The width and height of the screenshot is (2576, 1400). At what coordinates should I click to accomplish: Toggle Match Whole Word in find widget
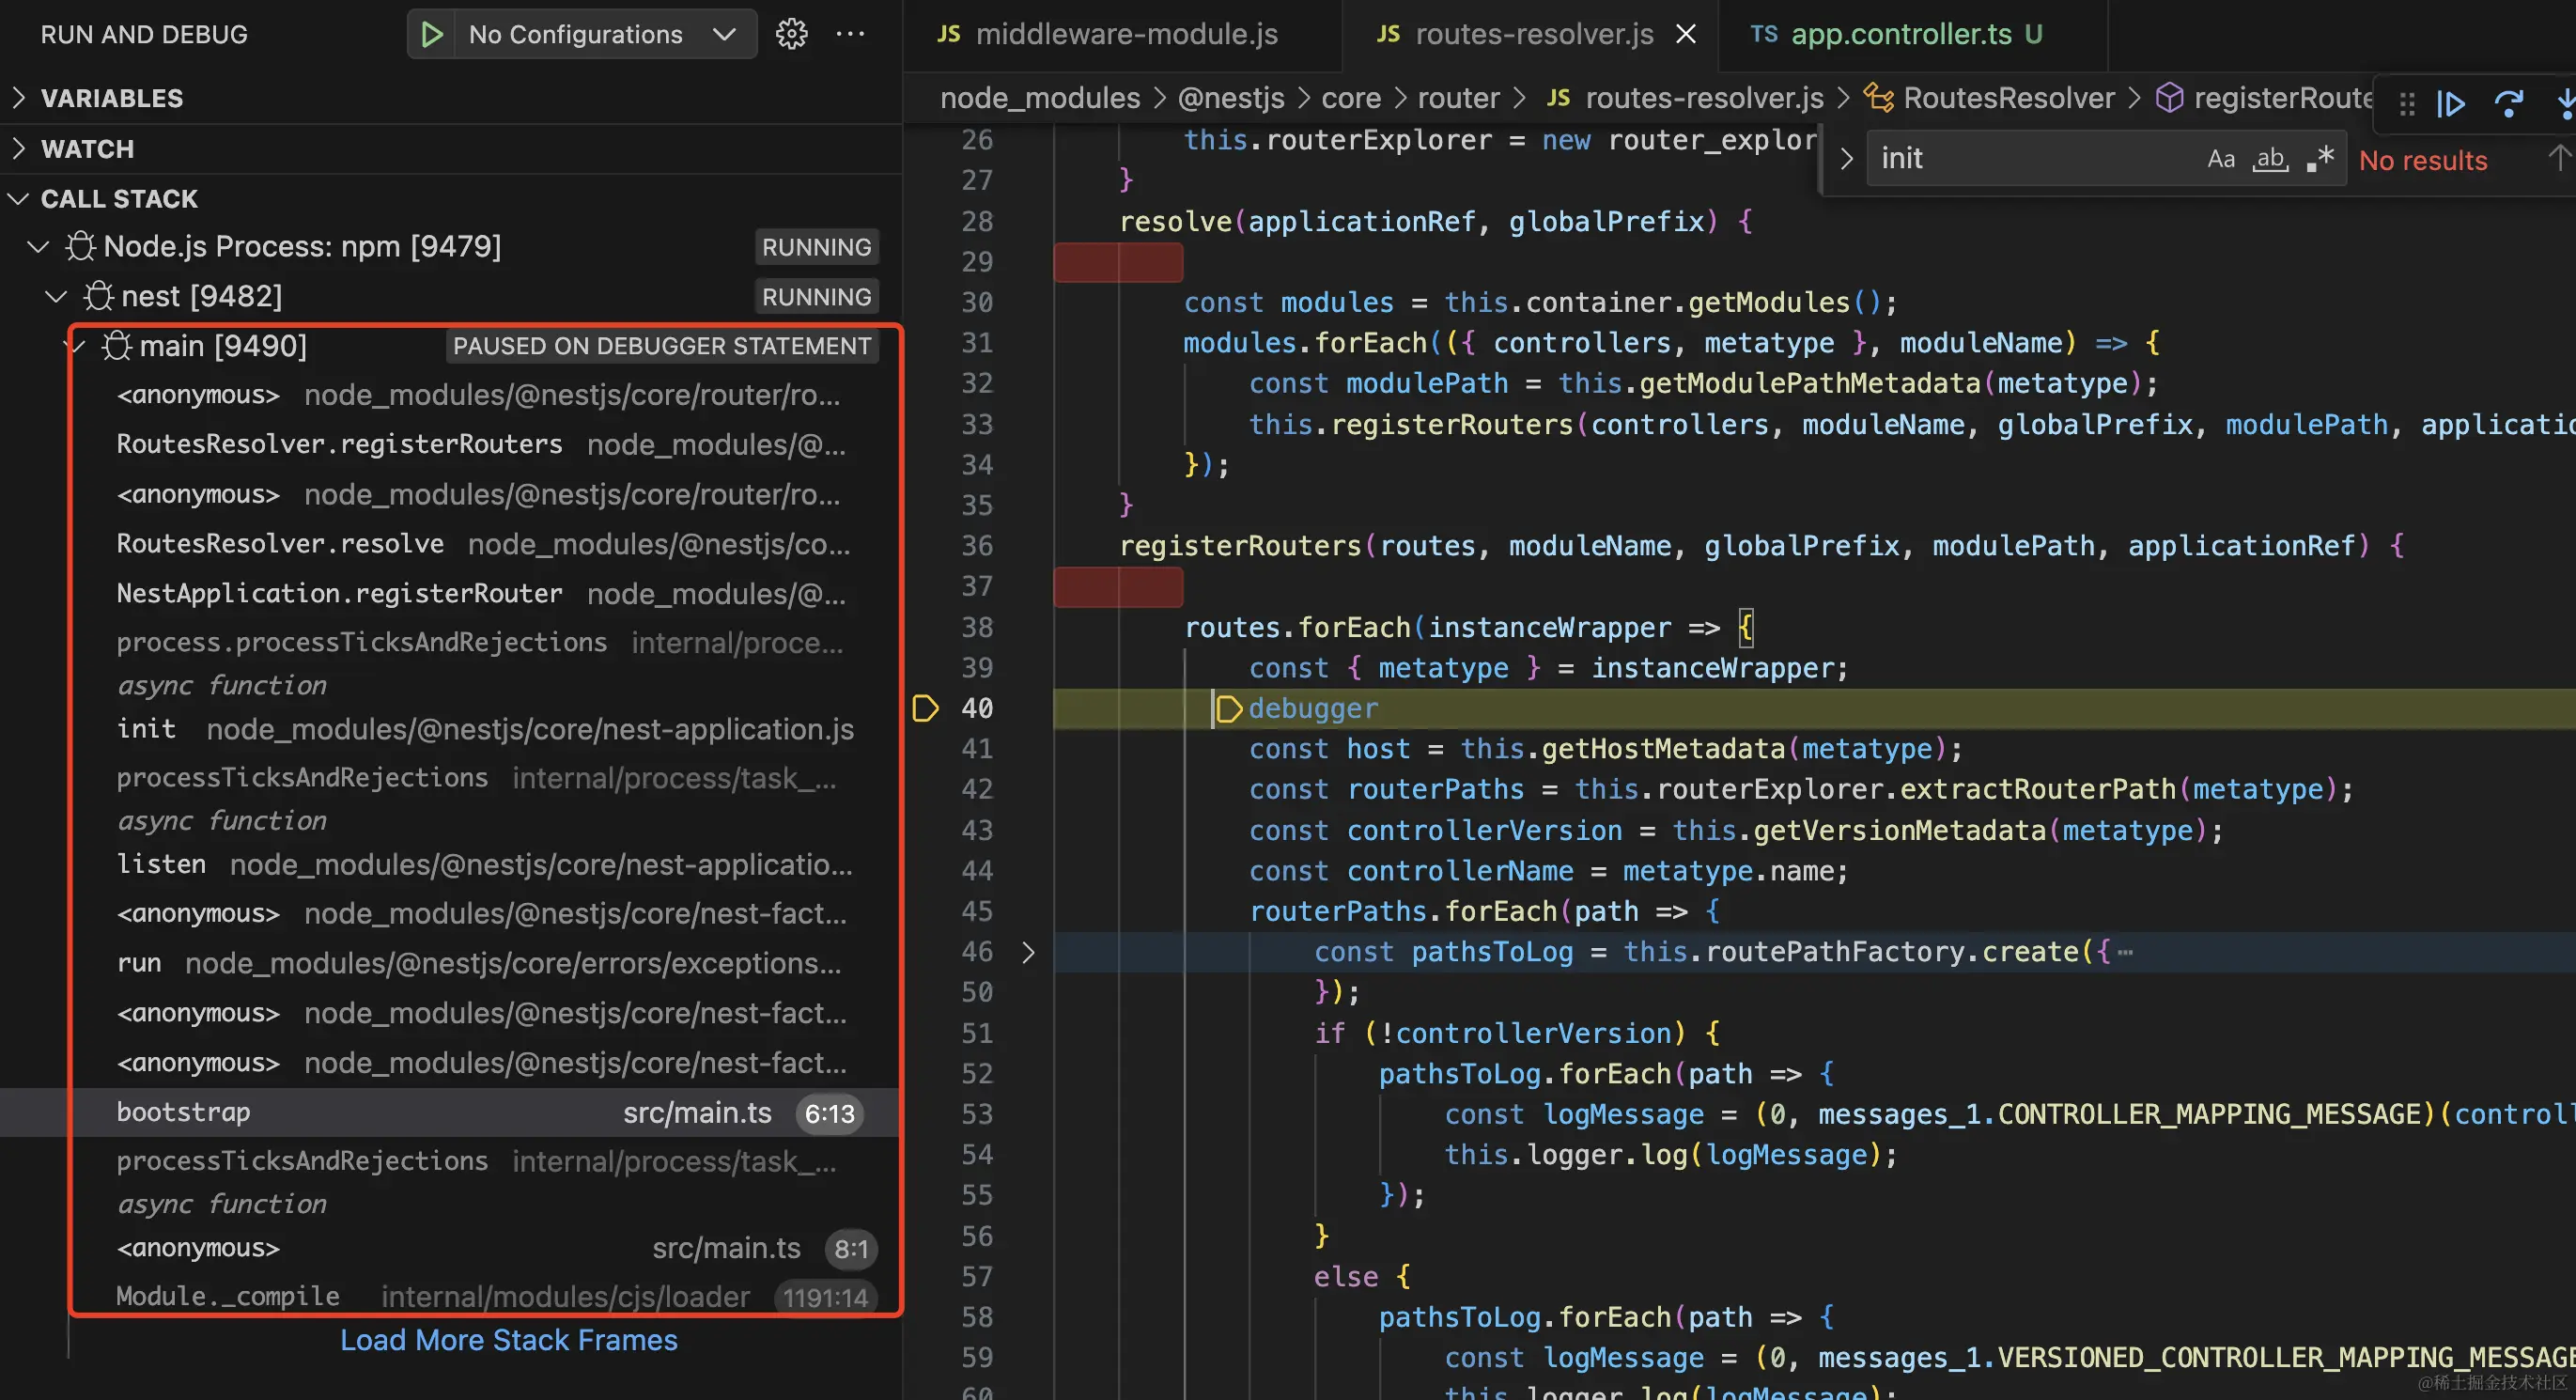(x=2270, y=158)
